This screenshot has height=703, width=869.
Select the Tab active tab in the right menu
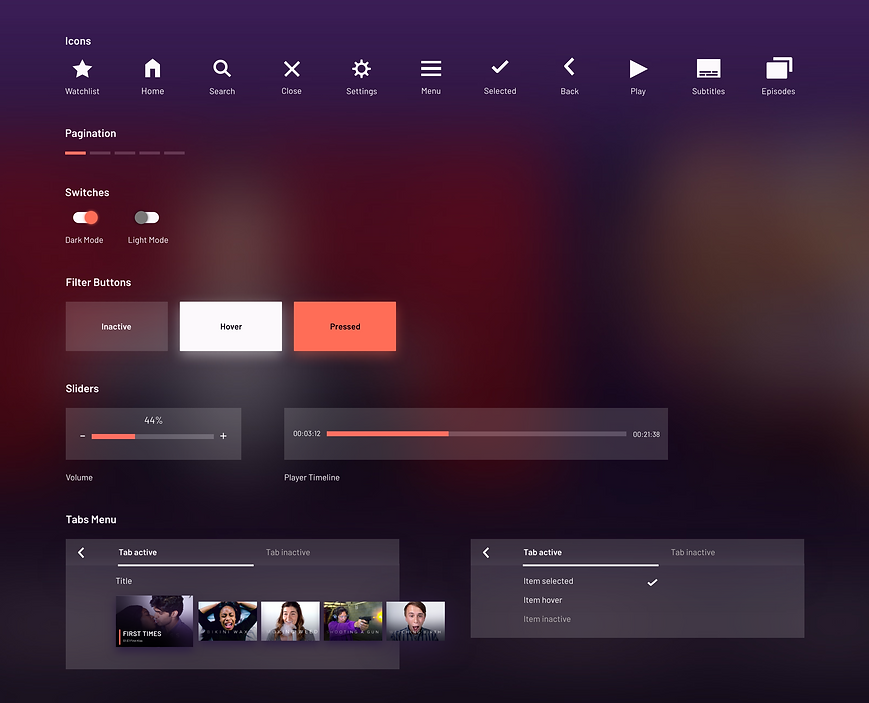coord(542,552)
